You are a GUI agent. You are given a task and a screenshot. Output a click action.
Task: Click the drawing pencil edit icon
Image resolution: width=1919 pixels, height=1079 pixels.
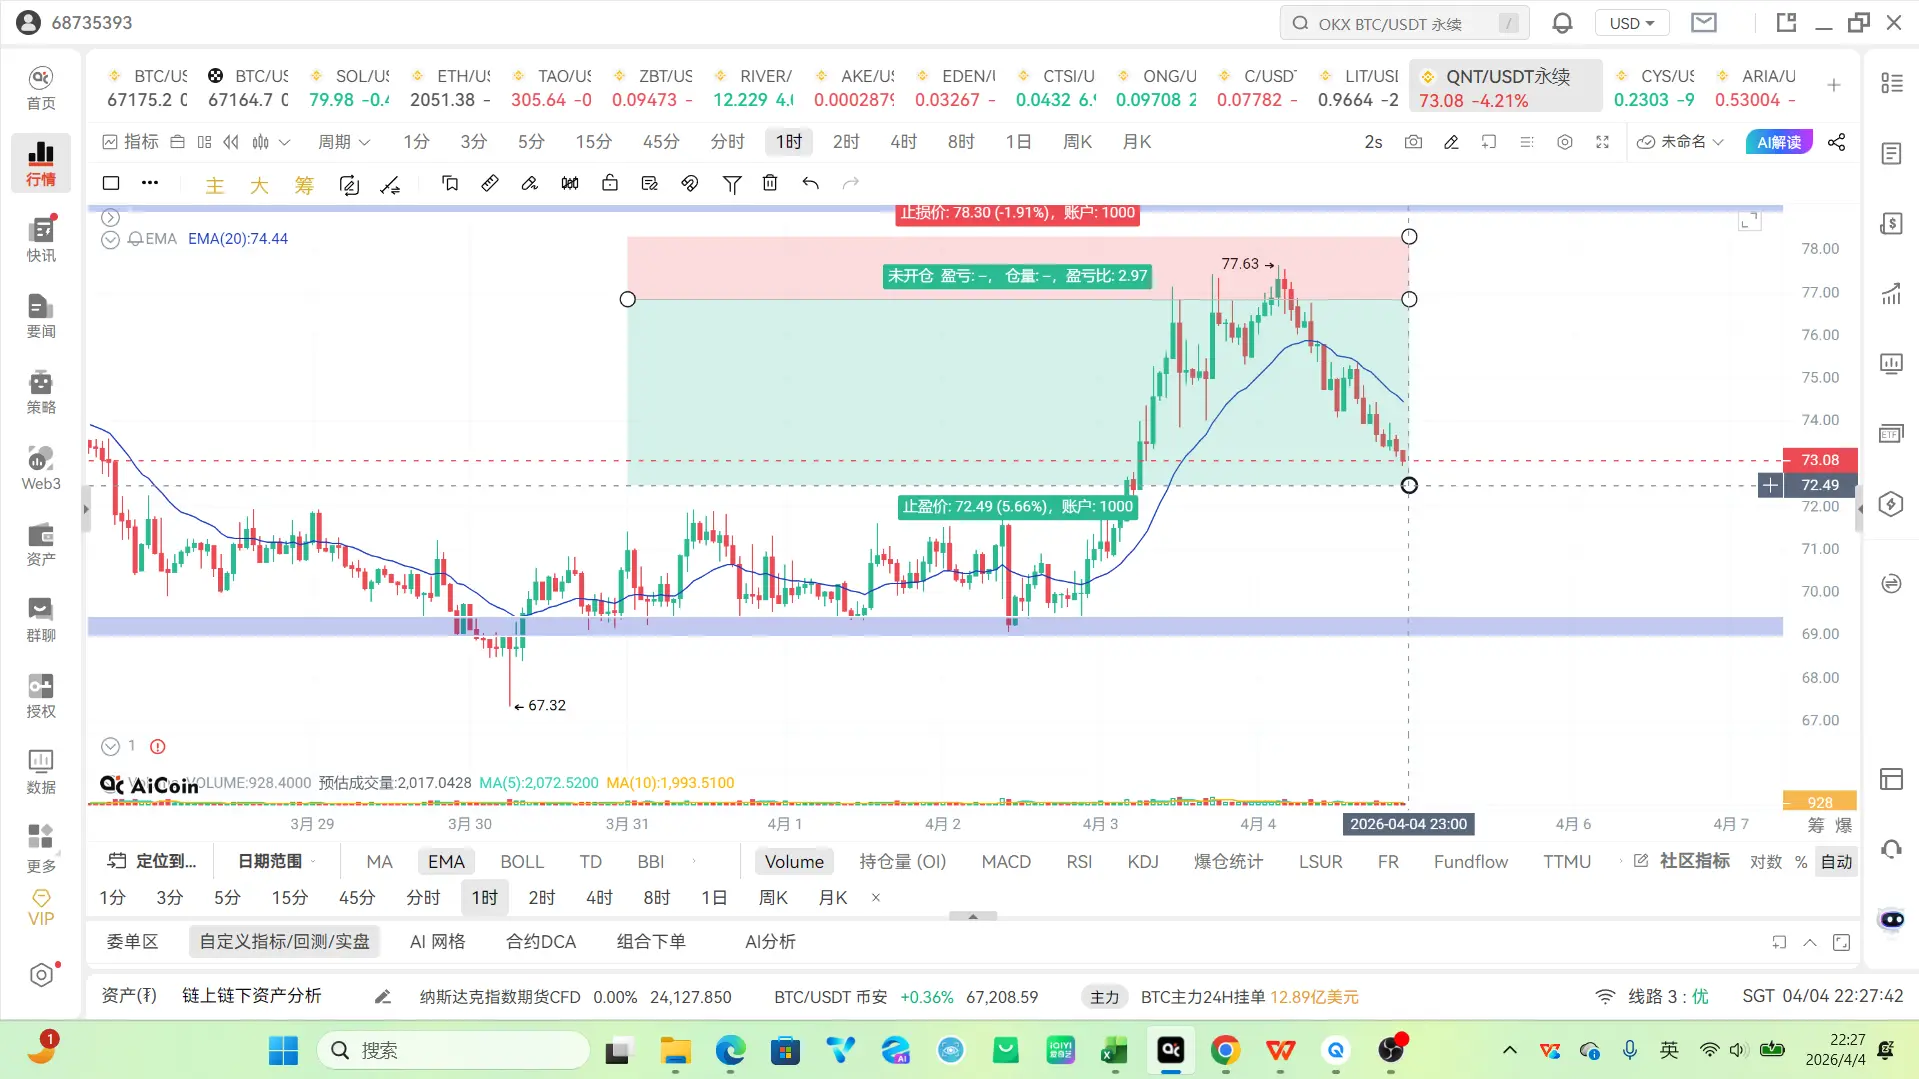(x=1451, y=142)
